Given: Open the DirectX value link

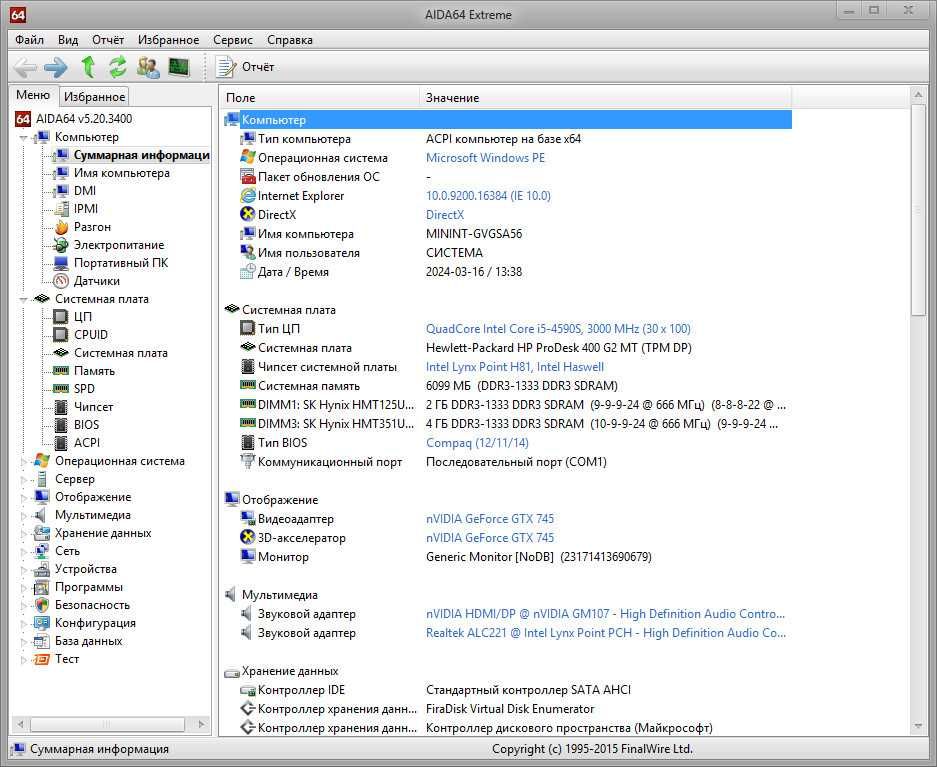Looking at the screenshot, I should tap(445, 215).
